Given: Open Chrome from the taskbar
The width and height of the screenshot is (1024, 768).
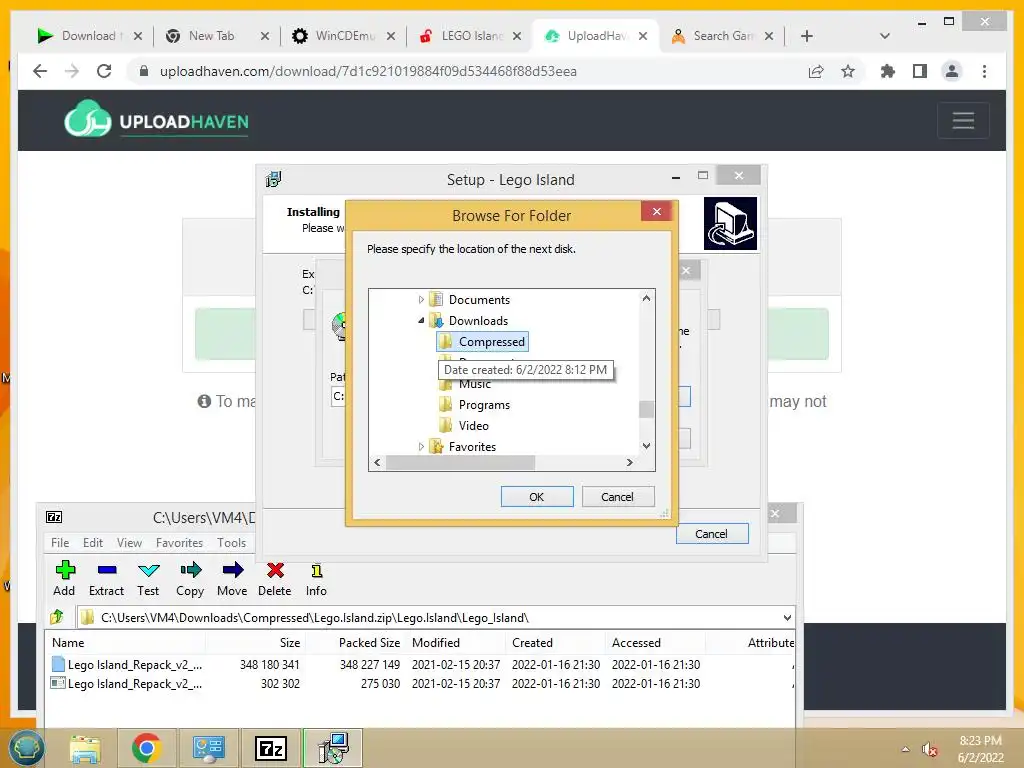Looking at the screenshot, I should coord(146,748).
